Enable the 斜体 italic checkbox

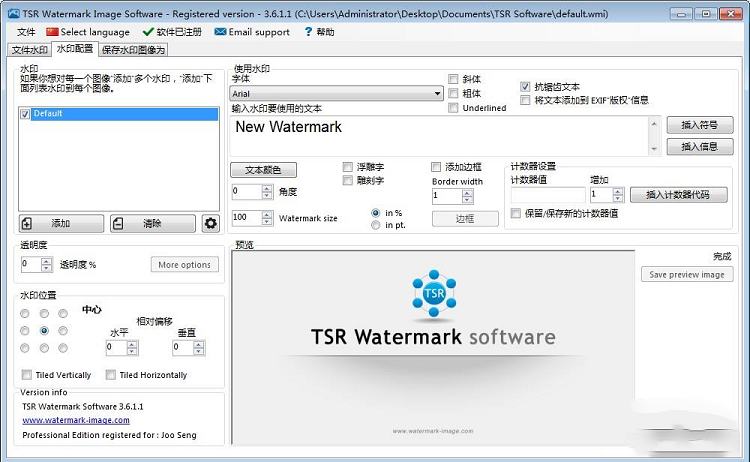click(x=453, y=79)
